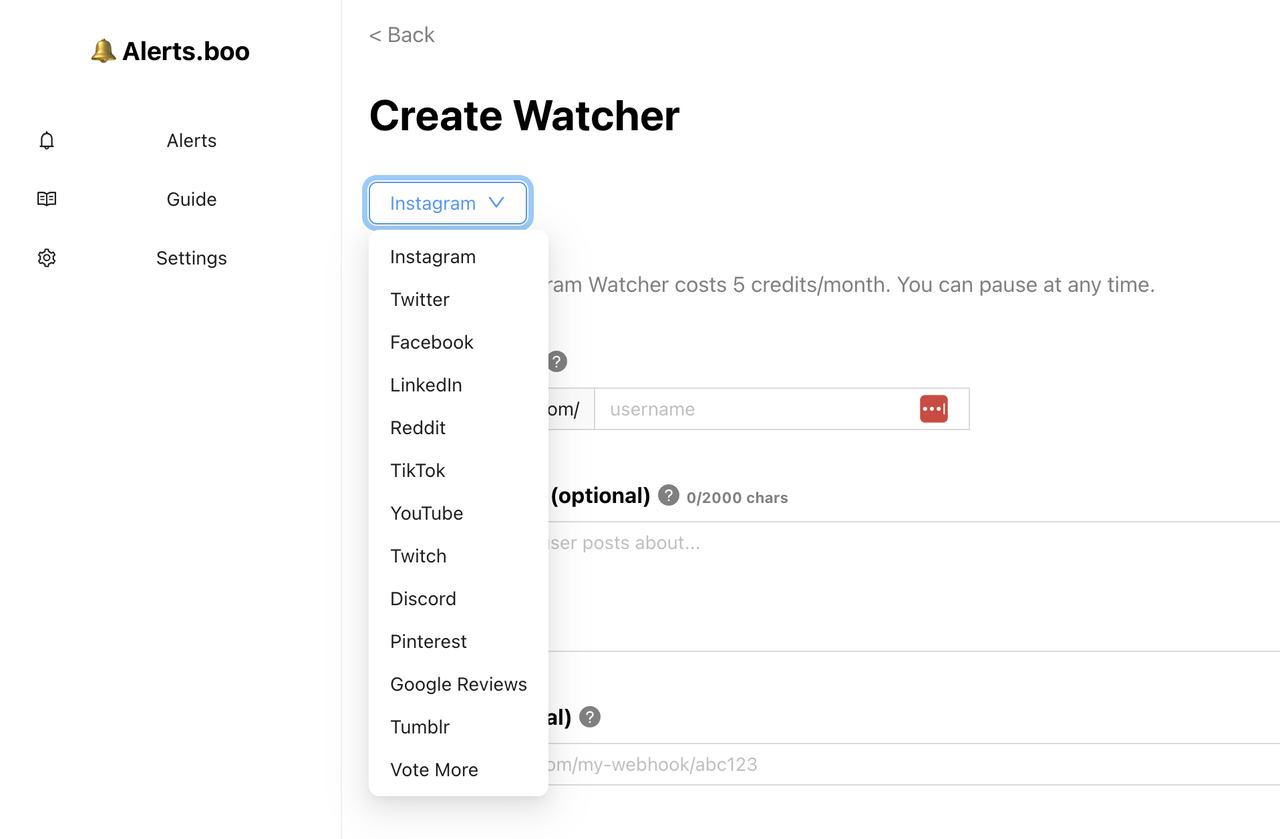Click help icon next to username label
Image resolution: width=1280 pixels, height=839 pixels.
click(557, 362)
